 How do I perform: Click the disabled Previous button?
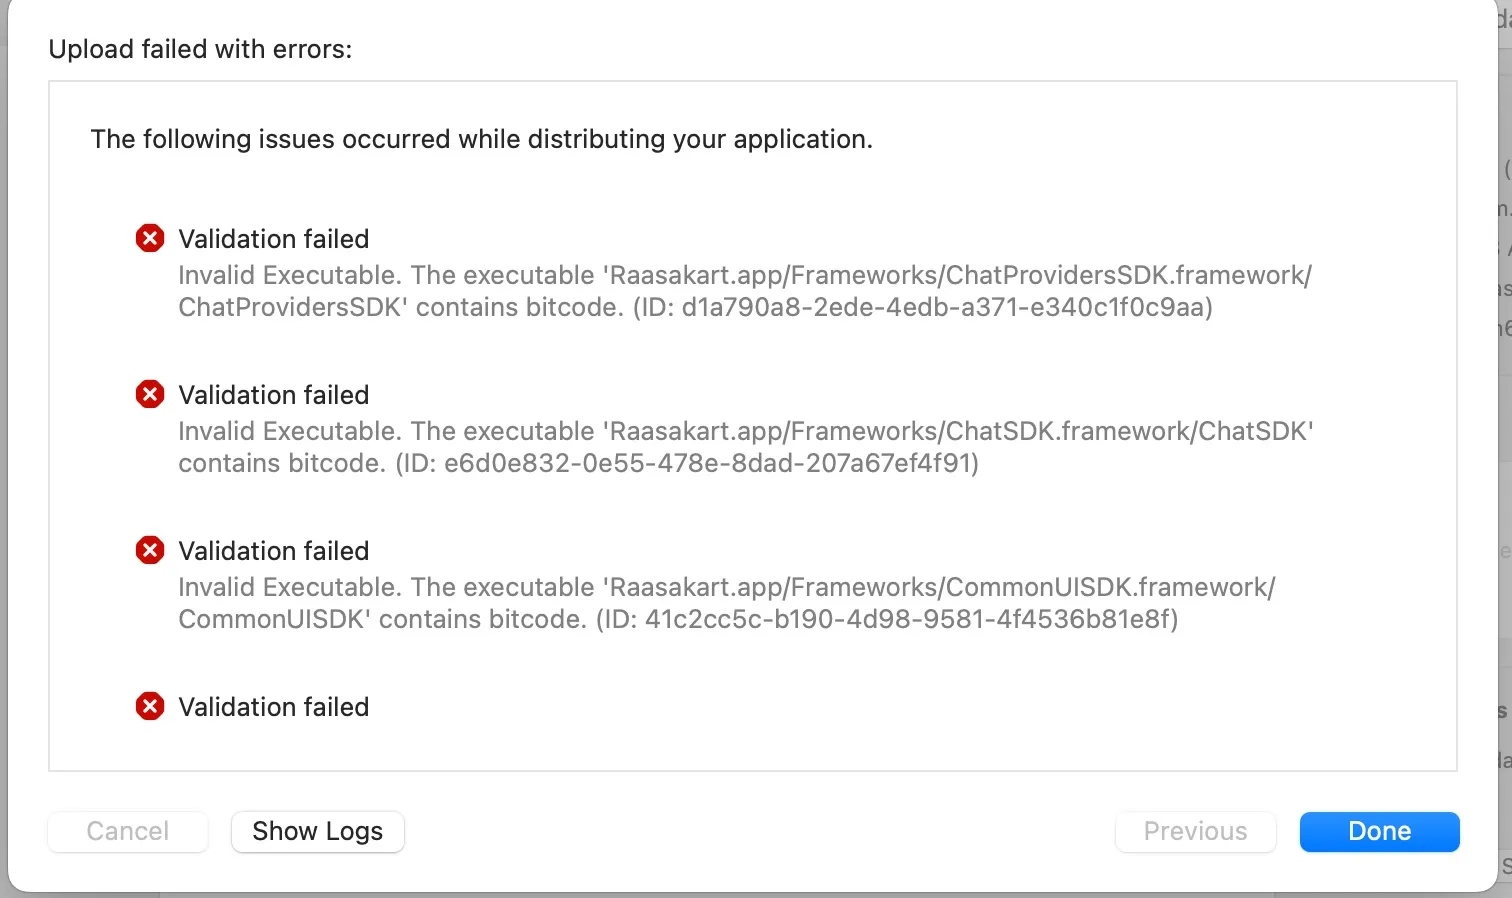[1195, 831]
